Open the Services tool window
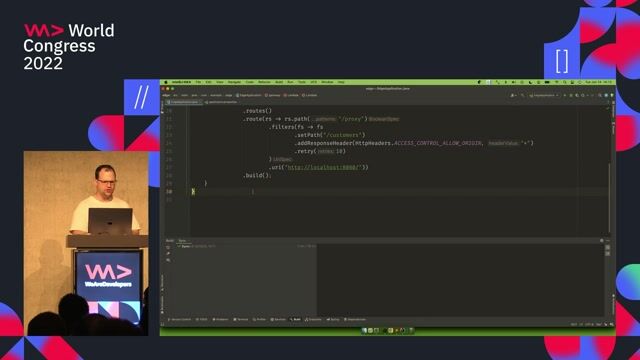This screenshot has height=360, width=640. coord(278,320)
